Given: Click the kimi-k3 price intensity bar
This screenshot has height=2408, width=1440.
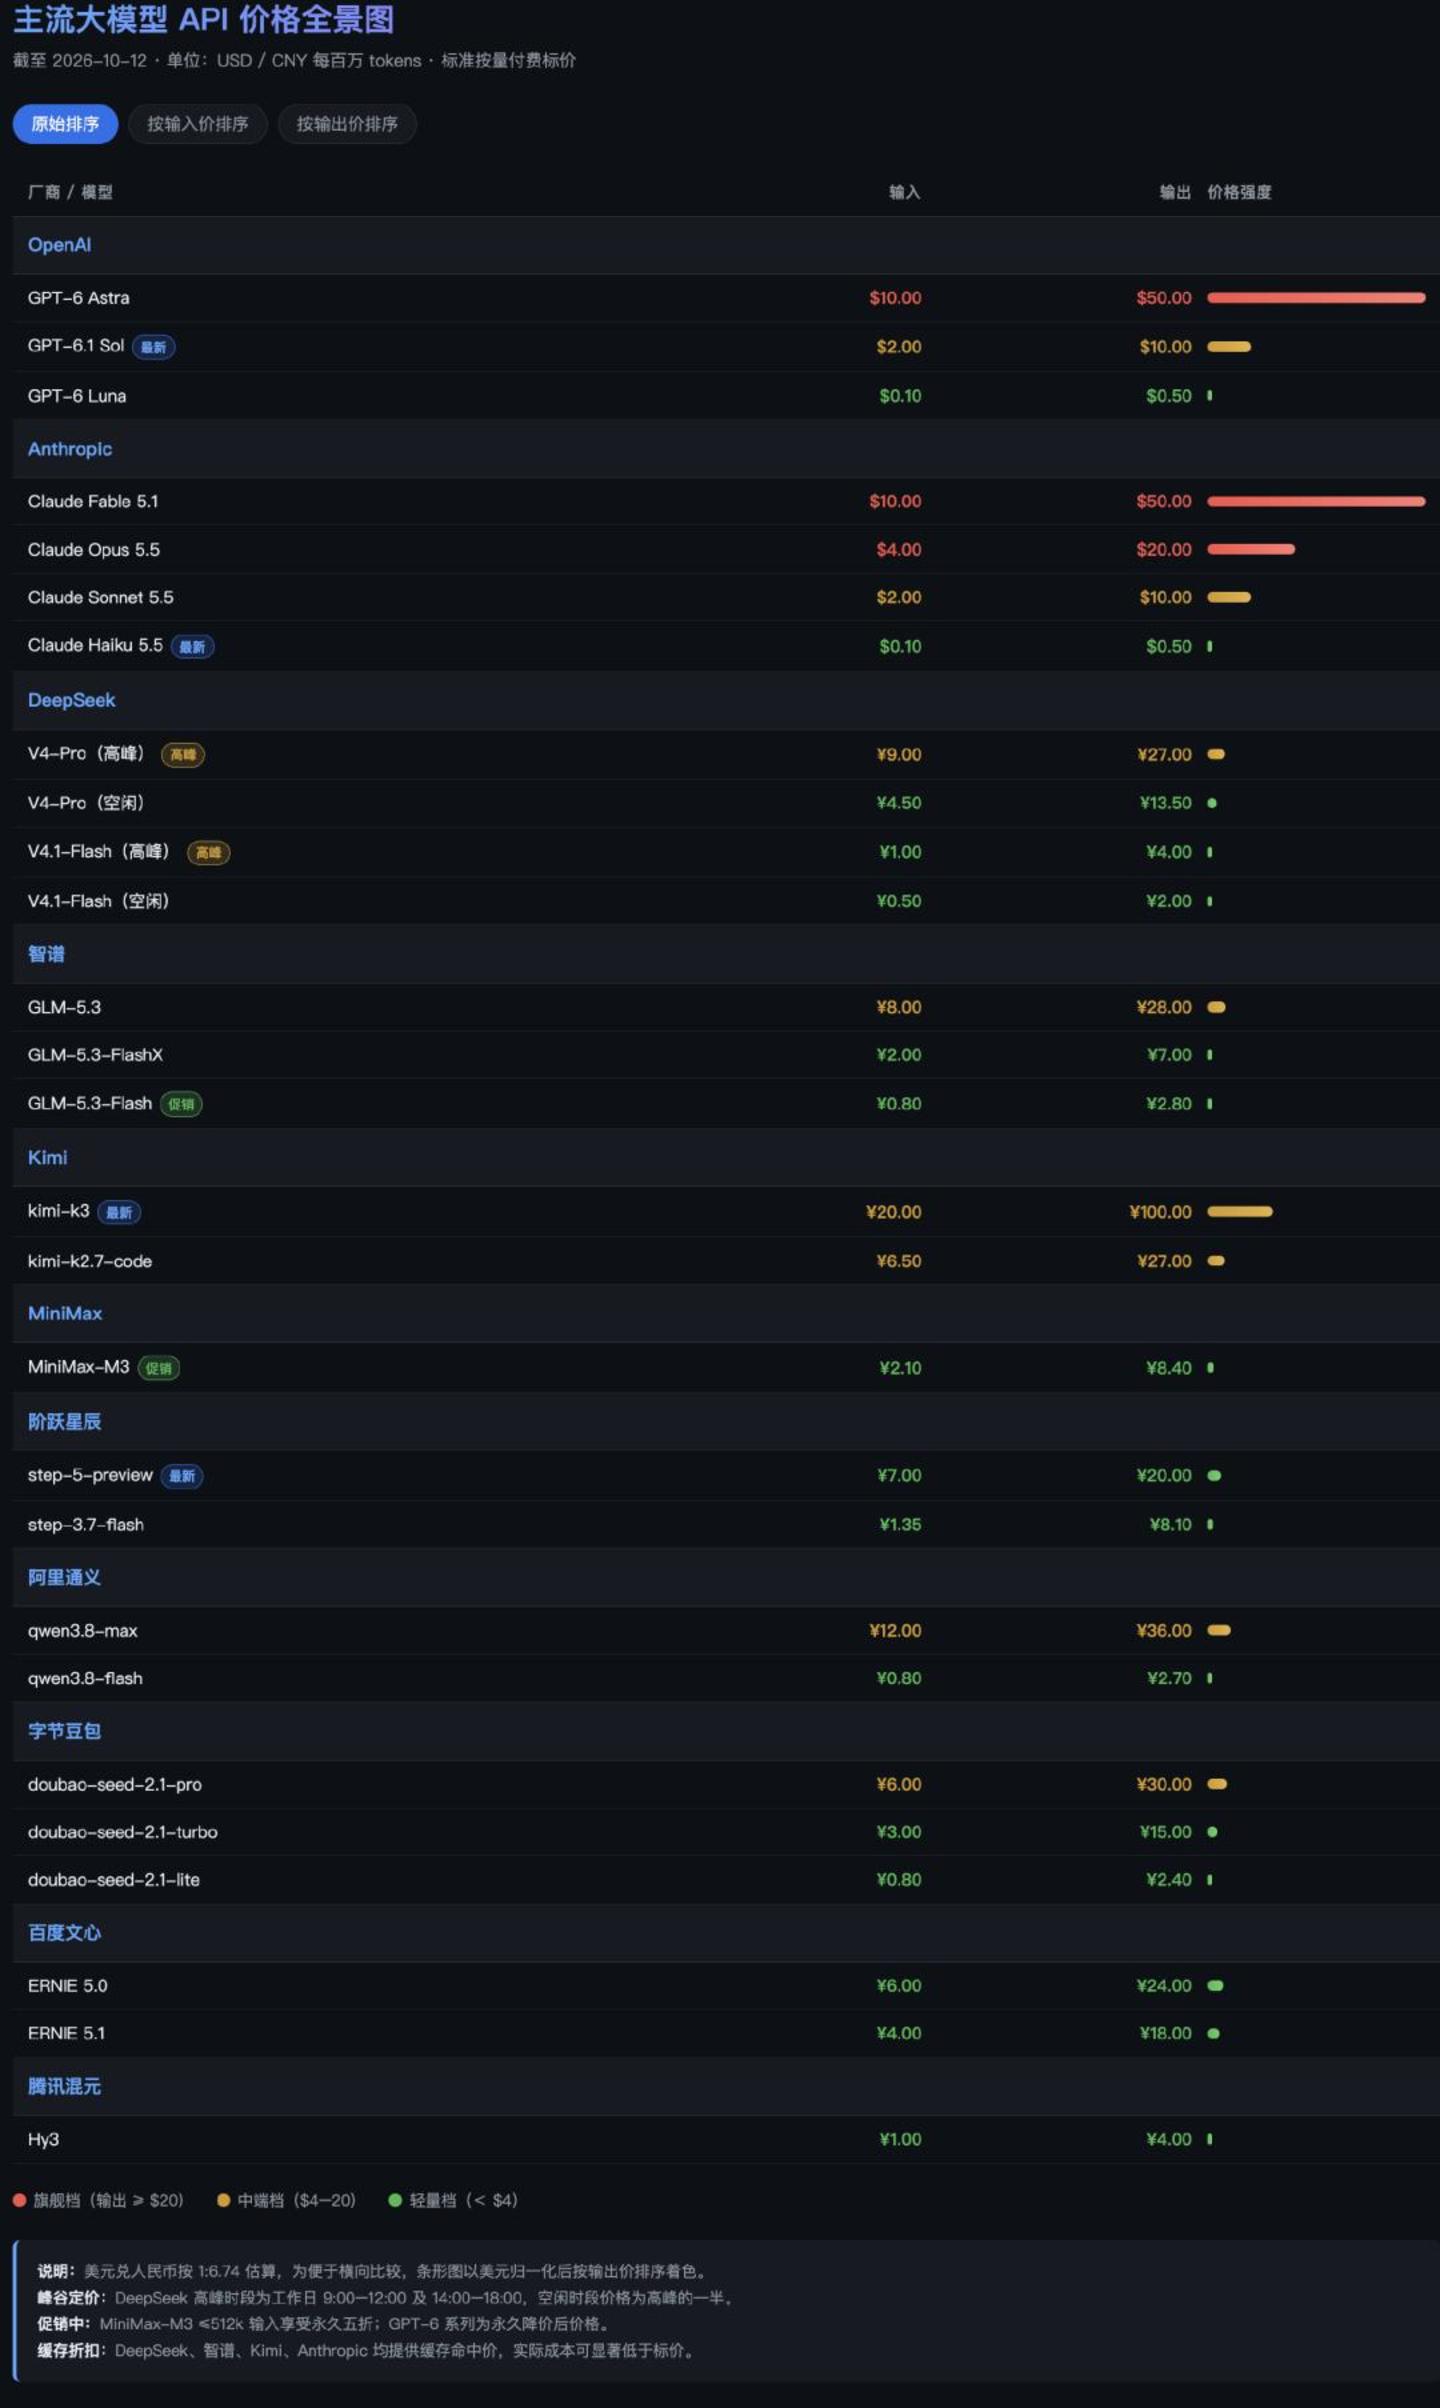Looking at the screenshot, I should [1240, 1211].
